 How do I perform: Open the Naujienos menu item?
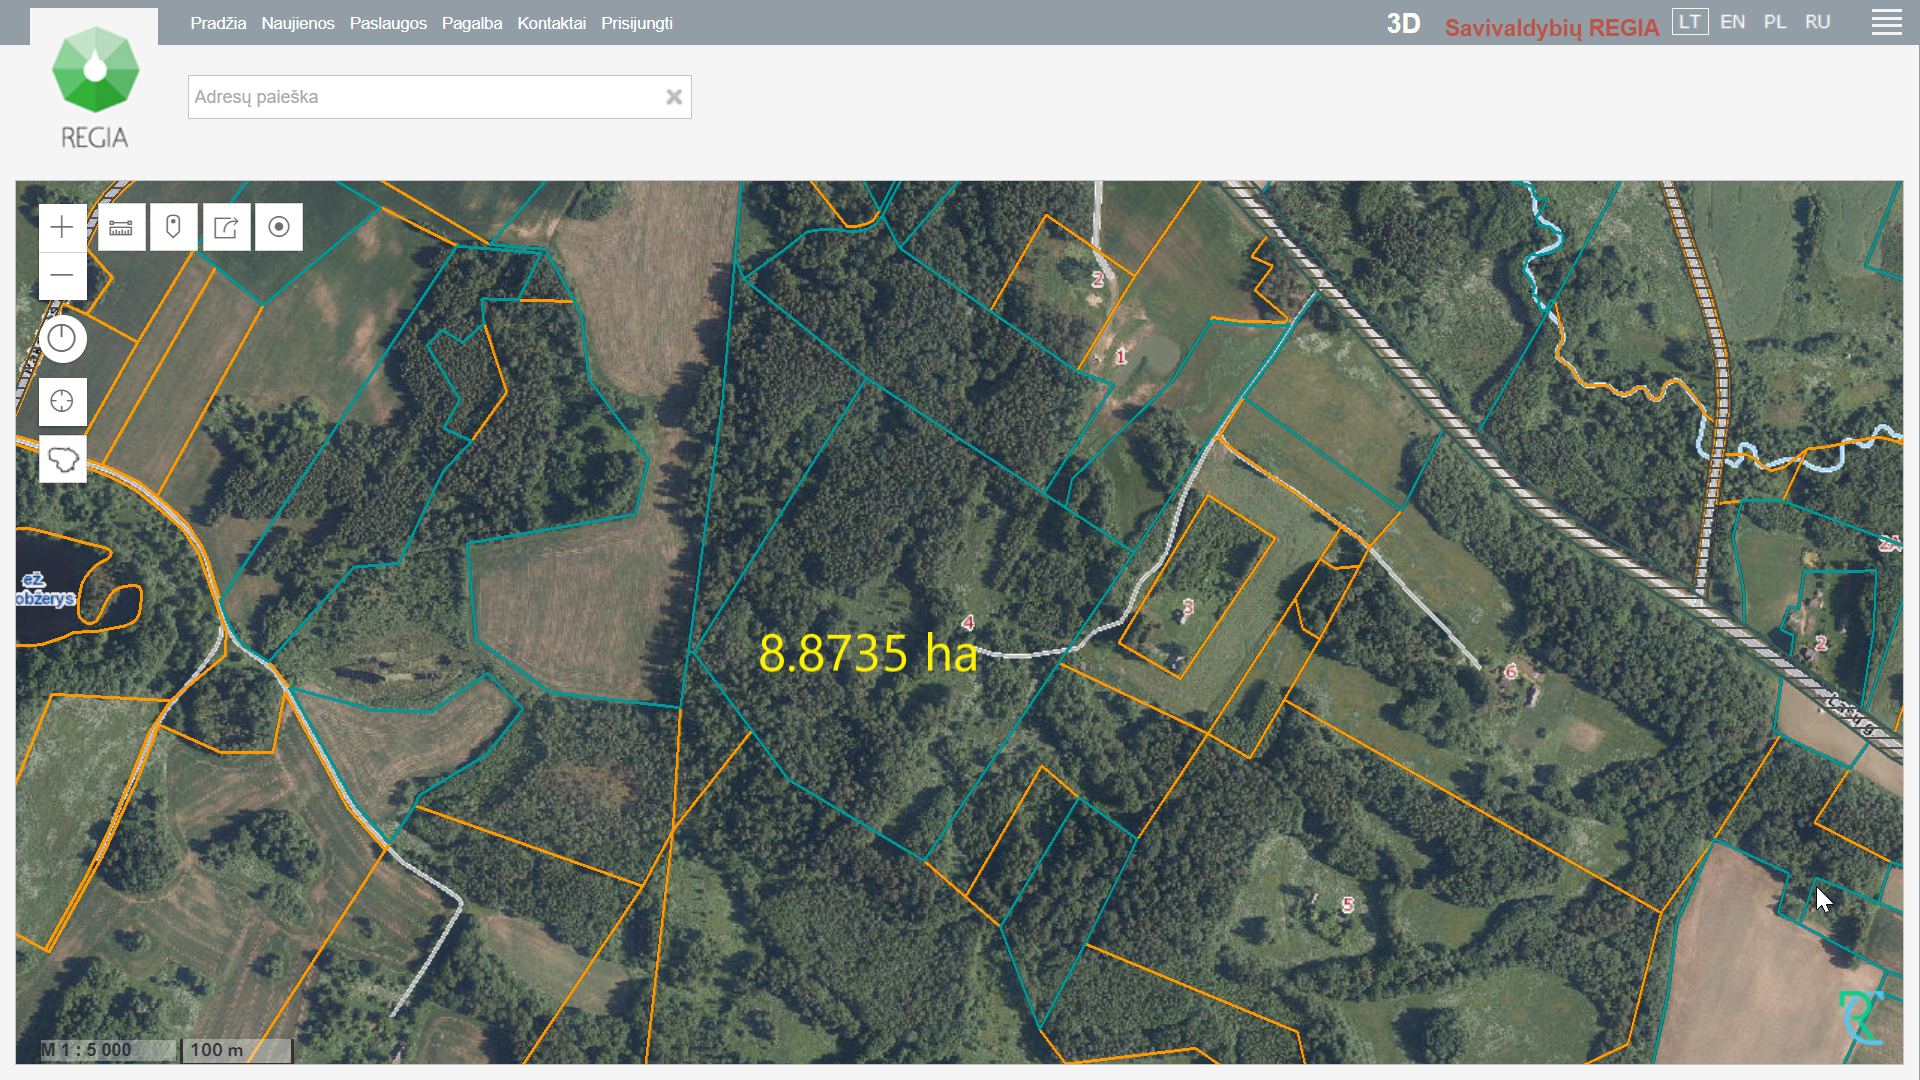tap(298, 23)
